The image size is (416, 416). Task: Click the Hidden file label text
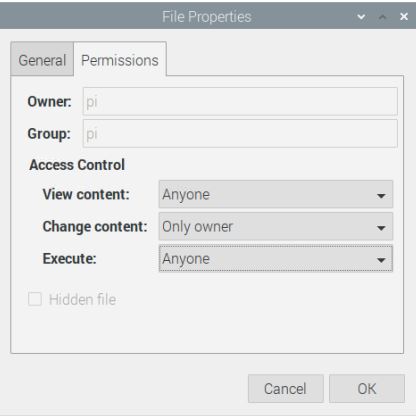82,299
